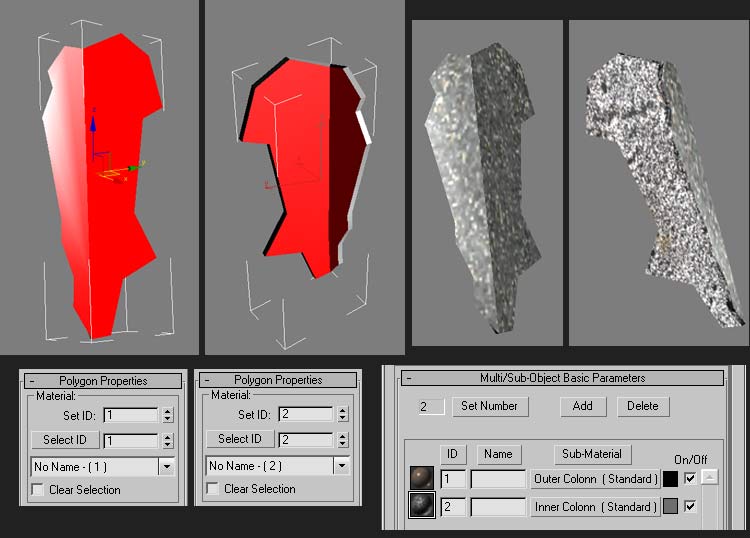
Task: Click the black Outer Colonn color swatch
Action: click(x=670, y=479)
